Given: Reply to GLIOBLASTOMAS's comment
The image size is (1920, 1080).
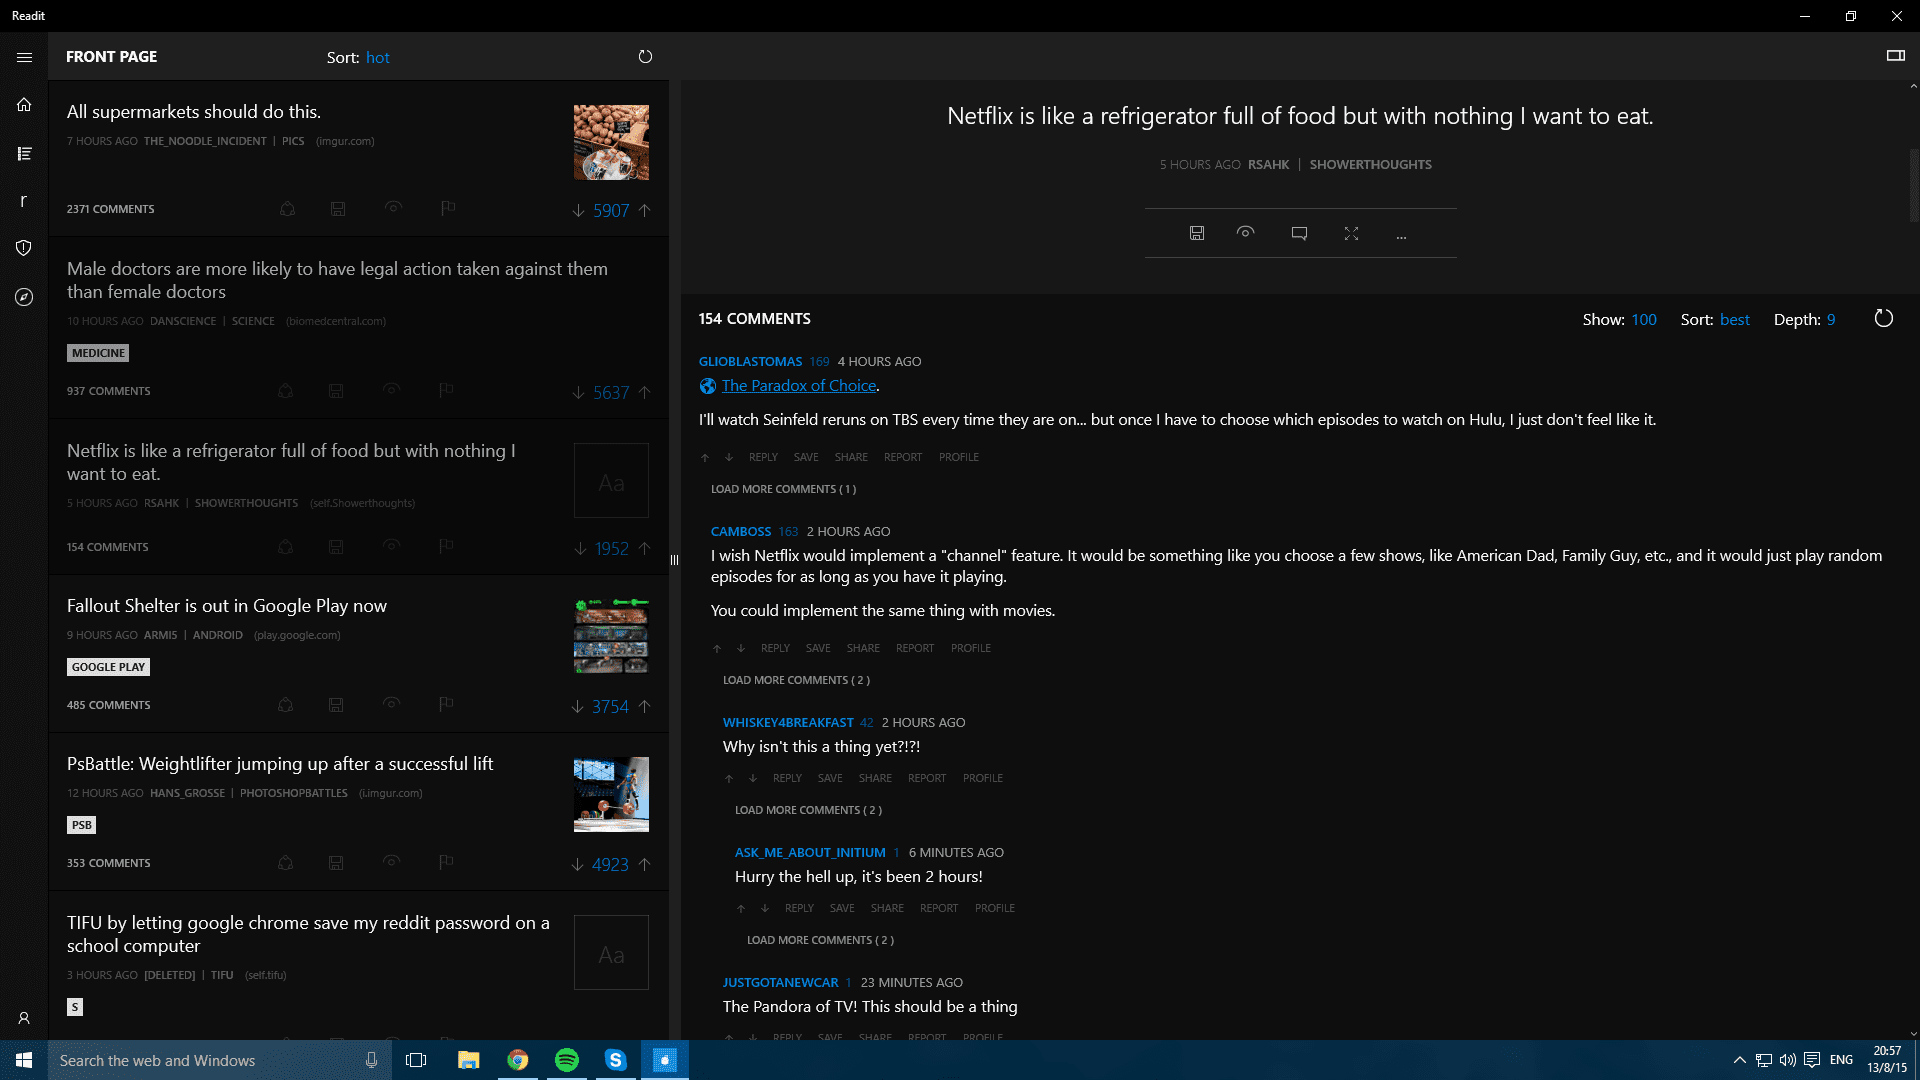Looking at the screenshot, I should click(763, 457).
